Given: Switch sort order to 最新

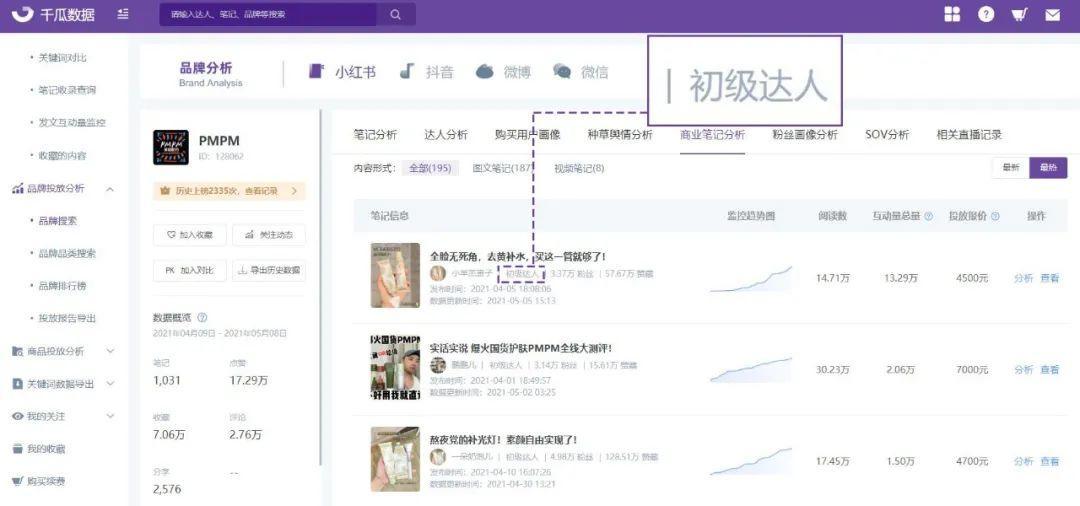Looking at the screenshot, I should click(1010, 168).
